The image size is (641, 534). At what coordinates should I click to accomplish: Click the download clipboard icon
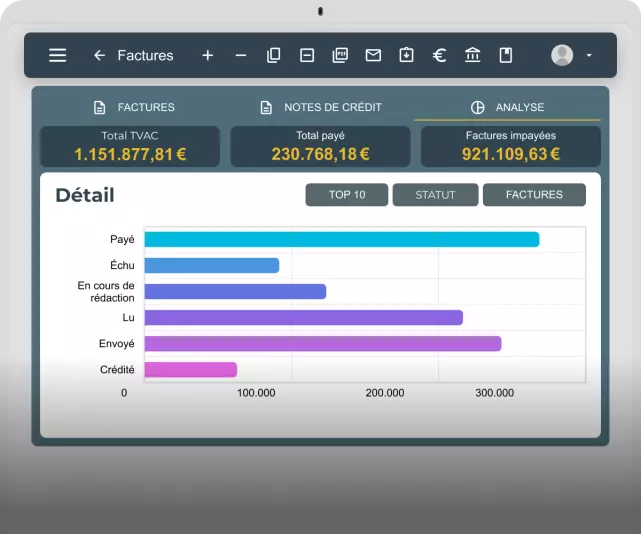[406, 55]
